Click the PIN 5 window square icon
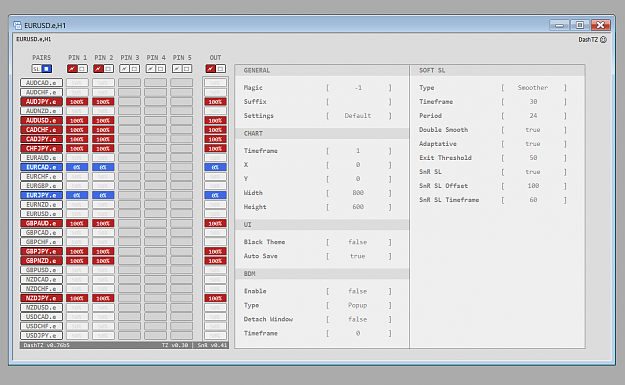Image resolution: width=625 pixels, height=385 pixels. coord(187,69)
